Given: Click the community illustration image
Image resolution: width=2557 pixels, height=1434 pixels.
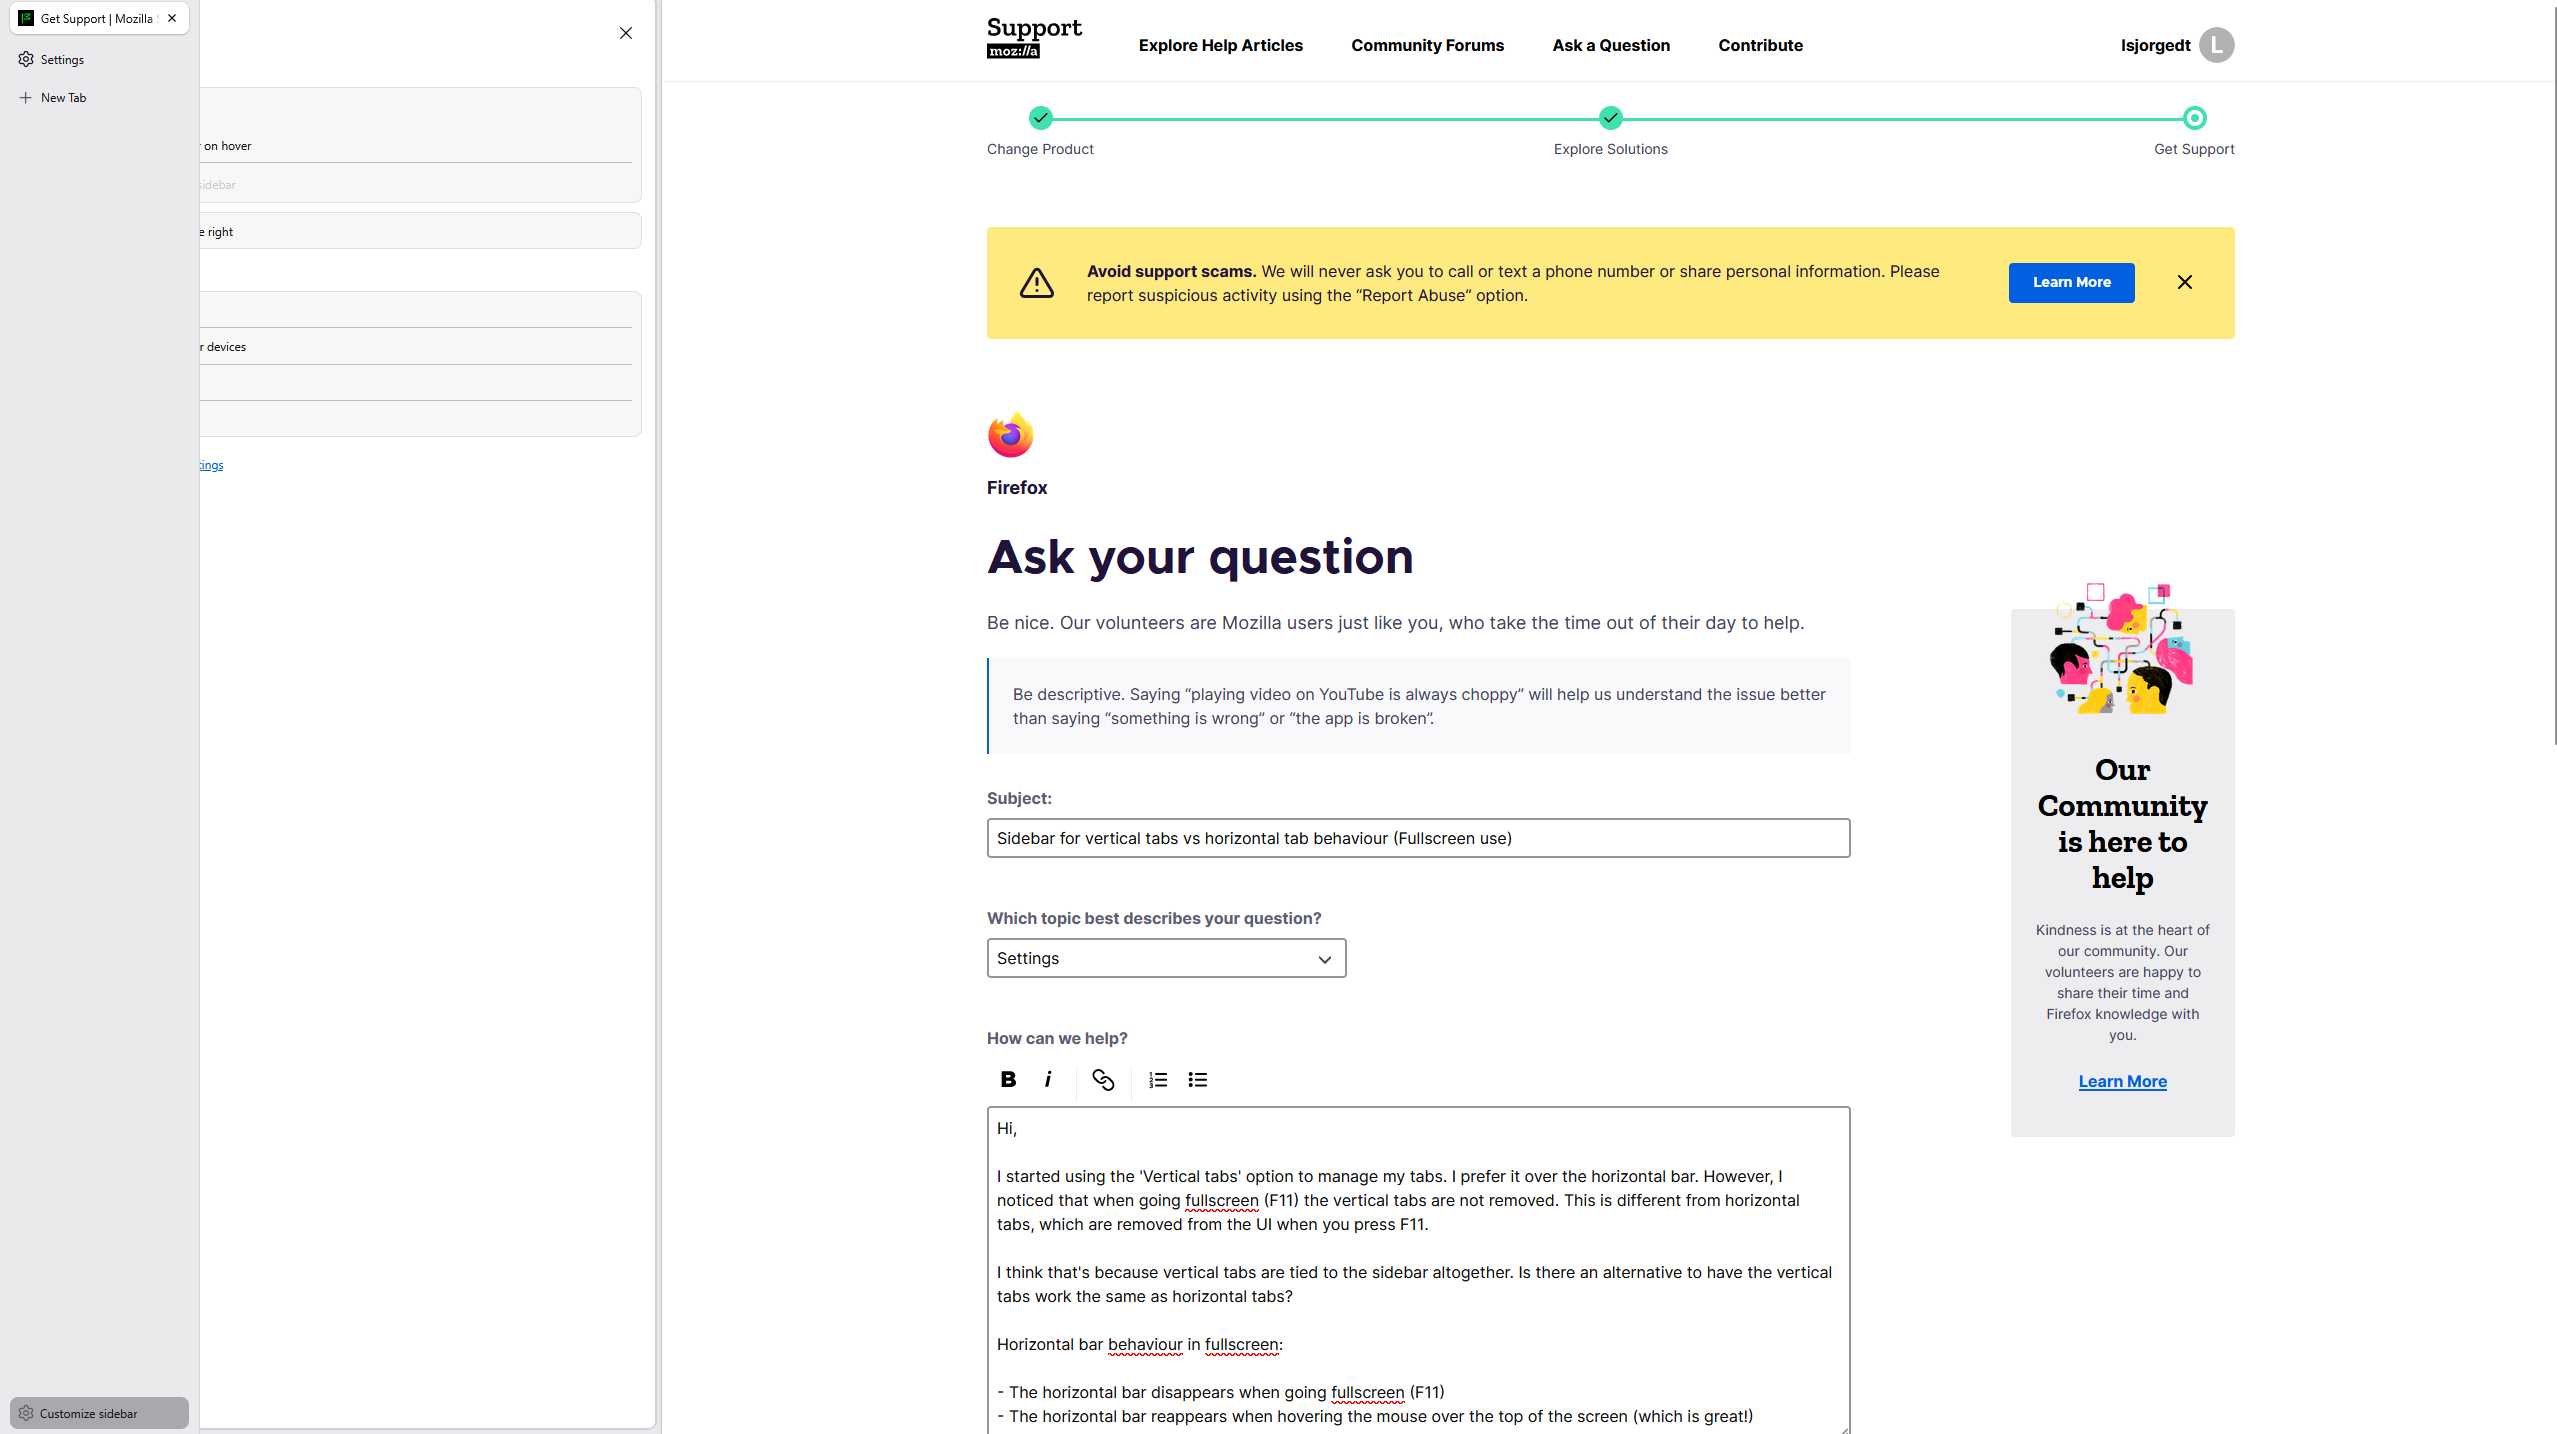Looking at the screenshot, I should click(2122, 648).
